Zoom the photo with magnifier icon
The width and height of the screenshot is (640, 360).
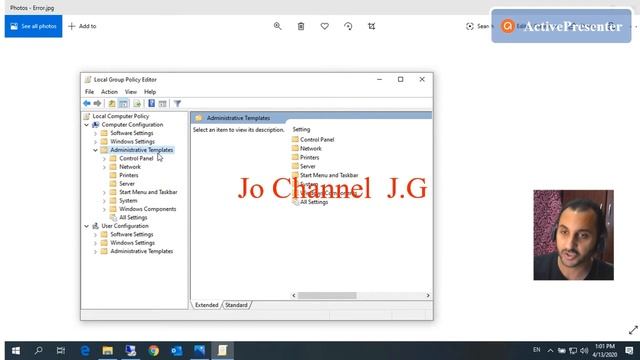278,26
